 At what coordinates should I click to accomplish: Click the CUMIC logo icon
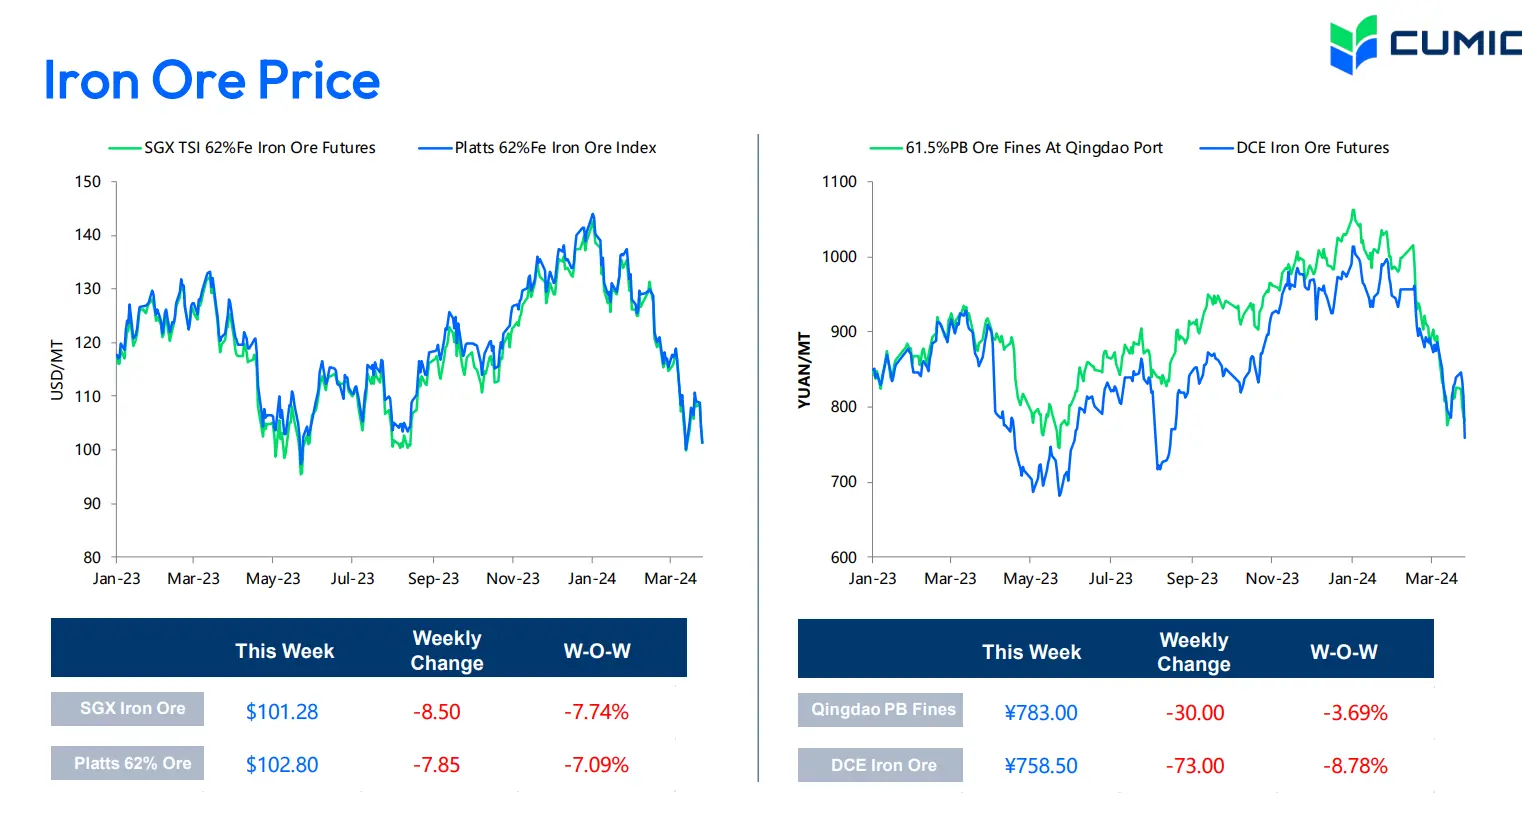pyautogui.click(x=1354, y=44)
